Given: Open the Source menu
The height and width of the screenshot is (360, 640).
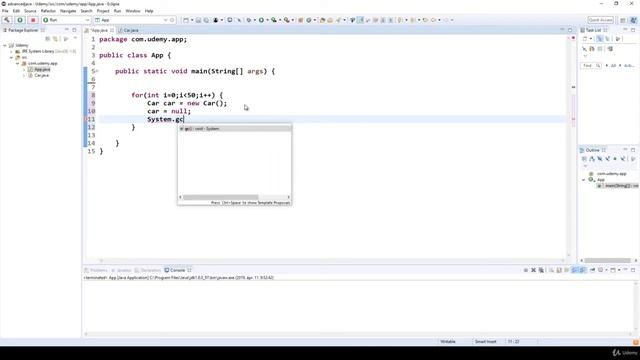Looking at the screenshot, I should [x=30, y=11].
